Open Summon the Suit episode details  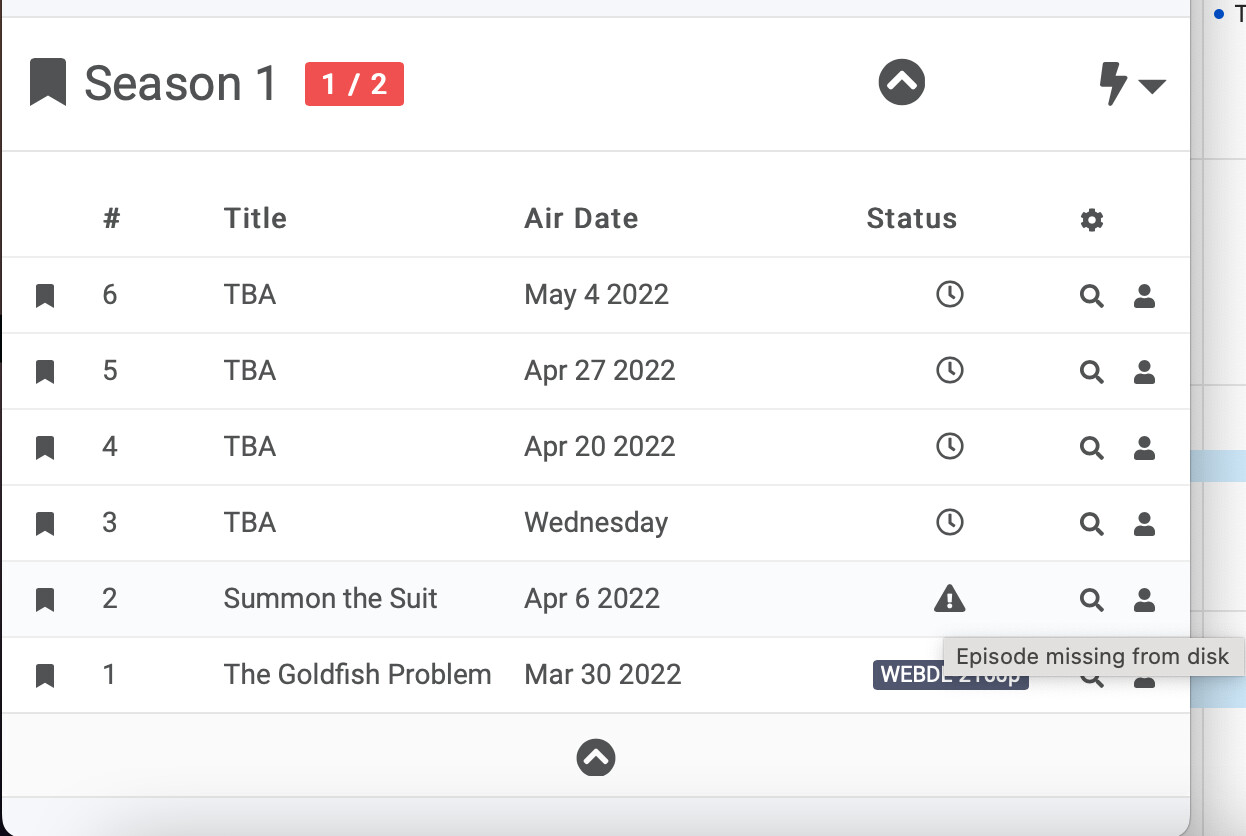tap(330, 599)
